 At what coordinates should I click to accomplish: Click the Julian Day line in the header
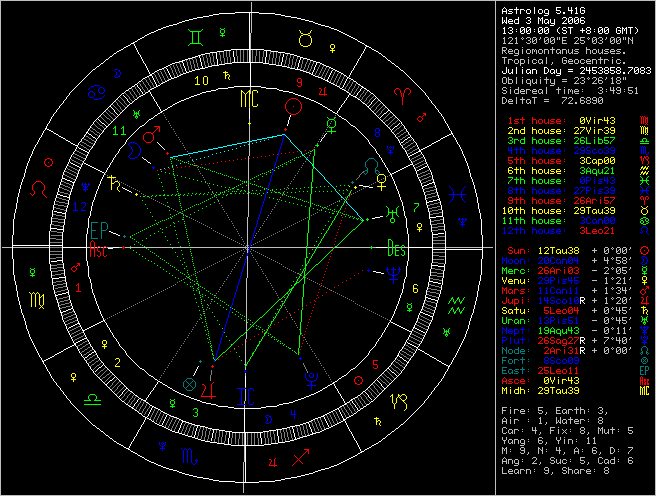click(x=575, y=70)
